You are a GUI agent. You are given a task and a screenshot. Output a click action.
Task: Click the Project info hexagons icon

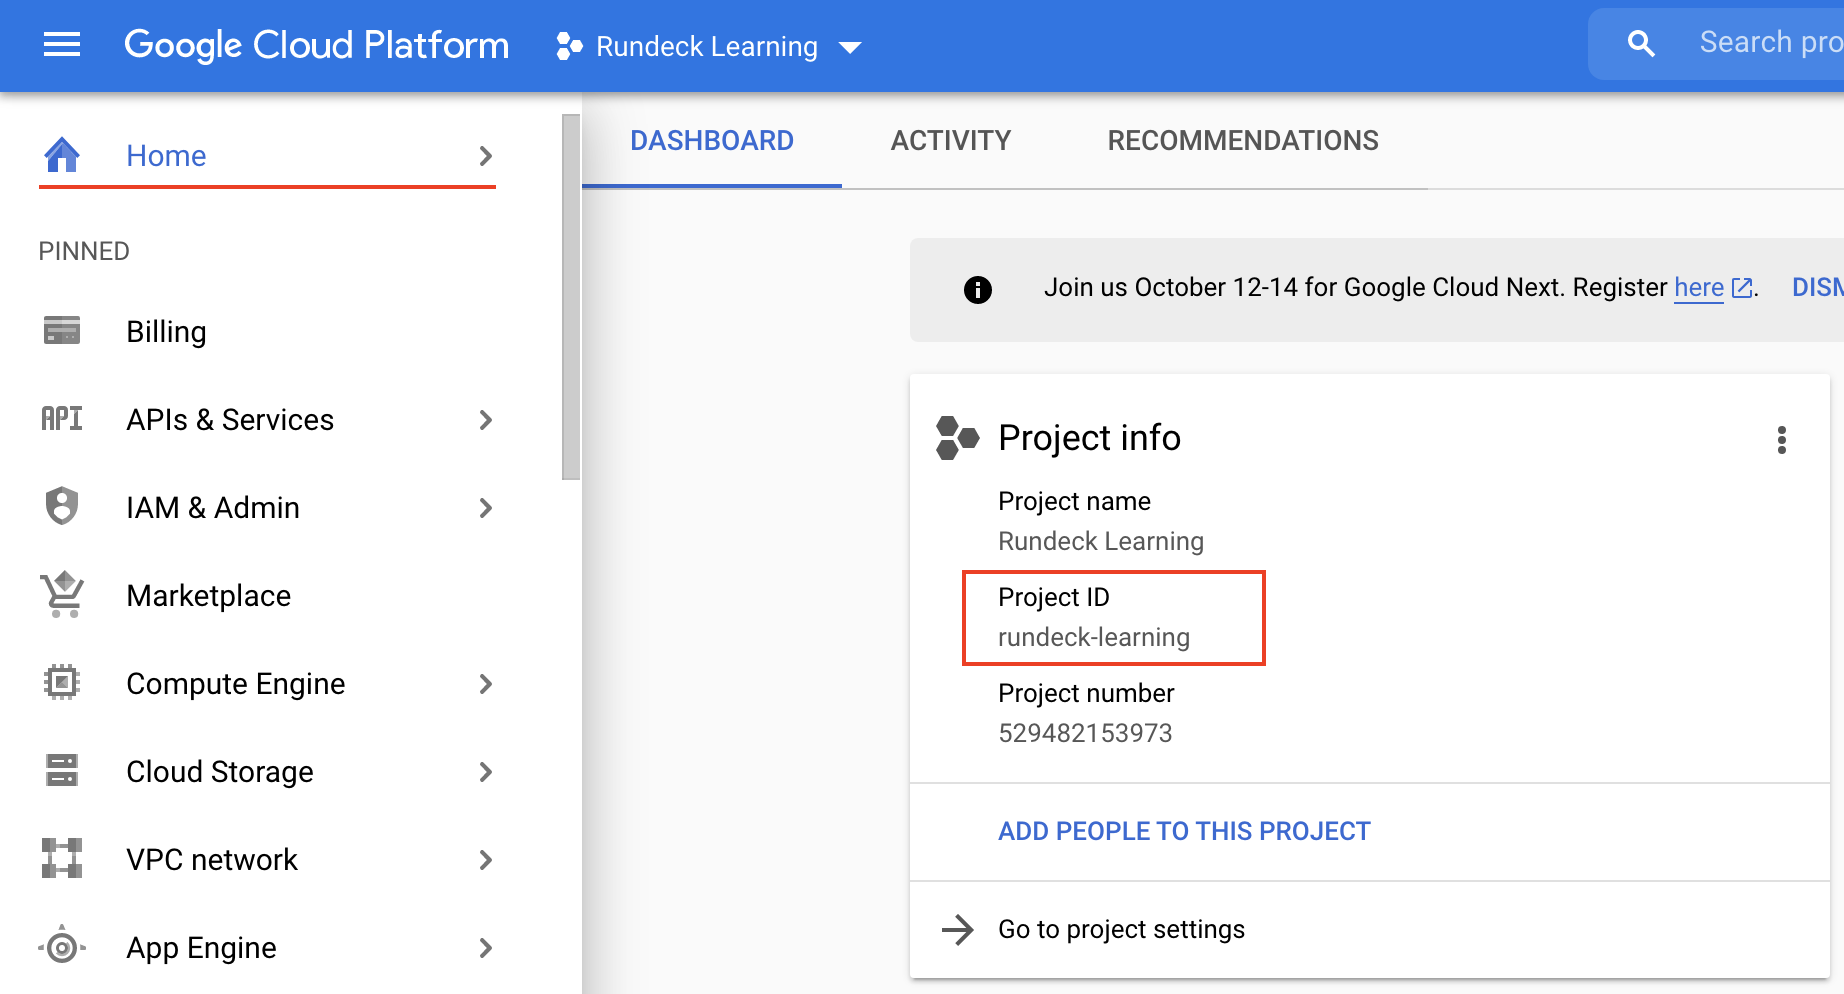957,438
